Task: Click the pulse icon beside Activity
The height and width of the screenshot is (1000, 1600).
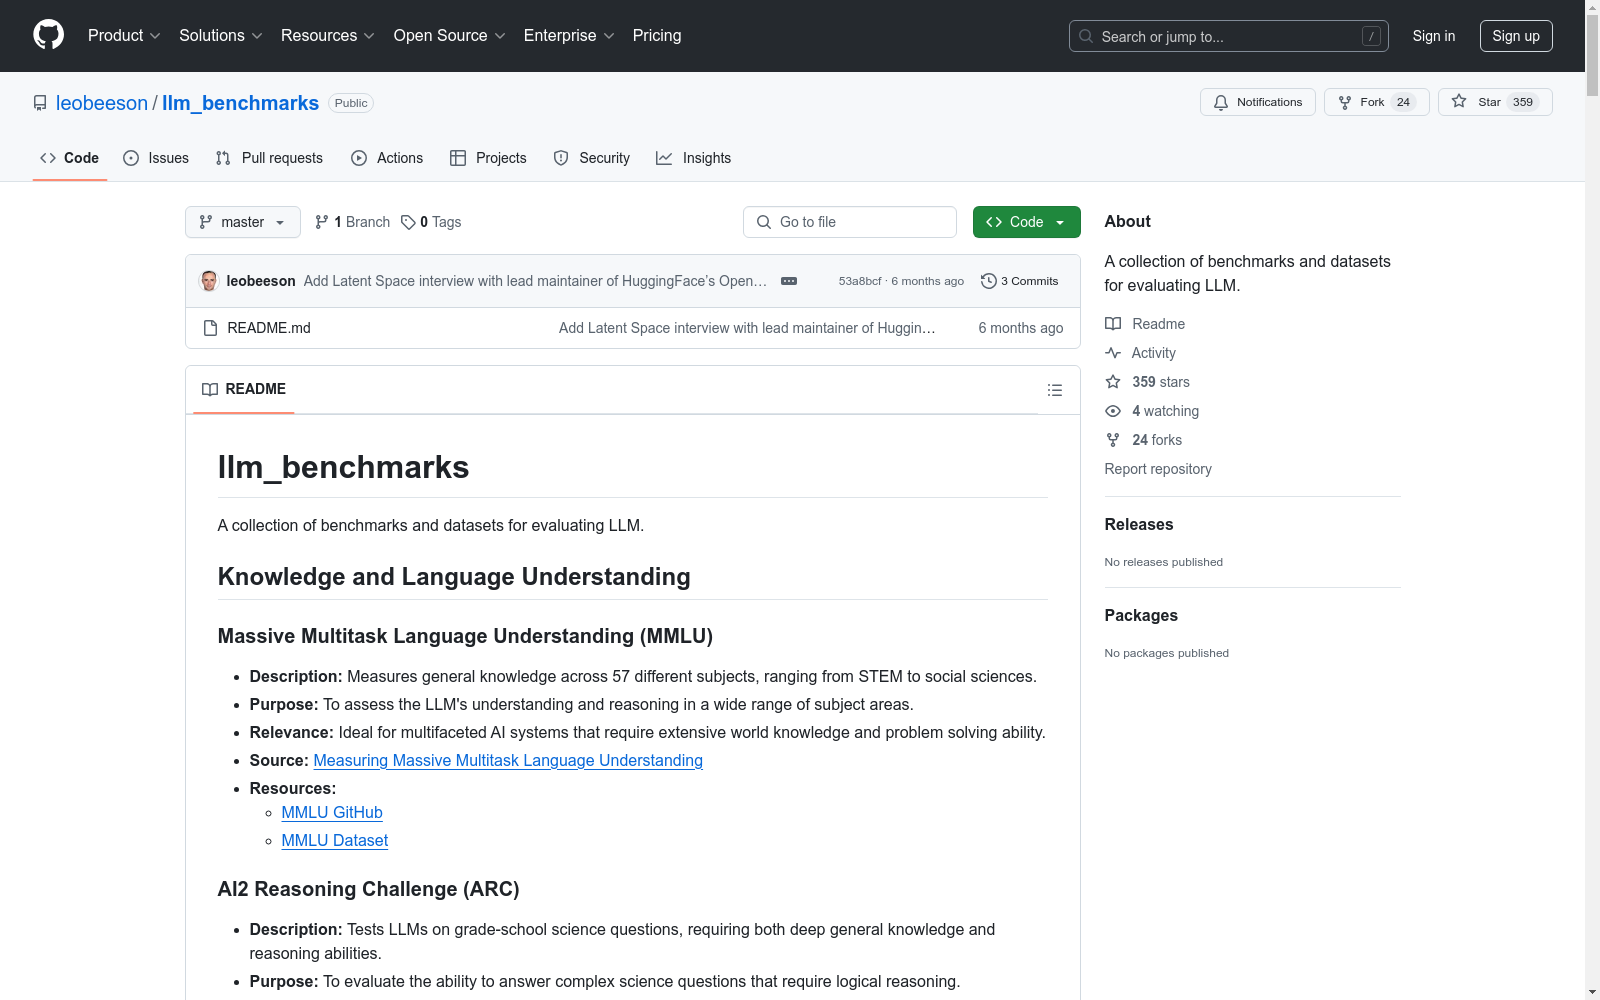Action: (x=1113, y=353)
